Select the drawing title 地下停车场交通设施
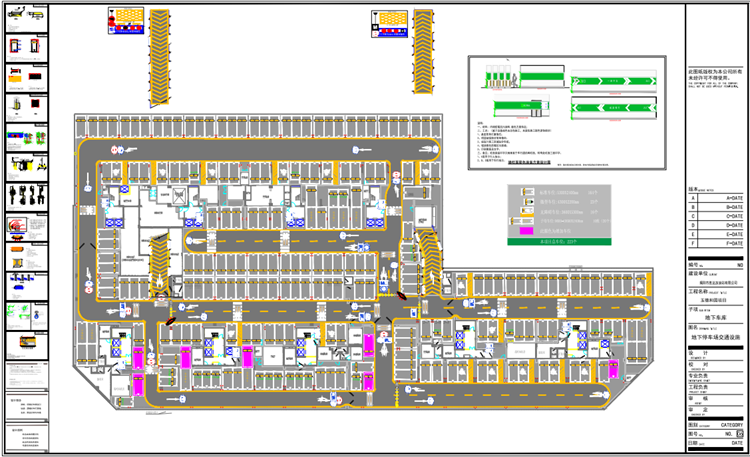750x457 pixels. pyautogui.click(x=716, y=337)
